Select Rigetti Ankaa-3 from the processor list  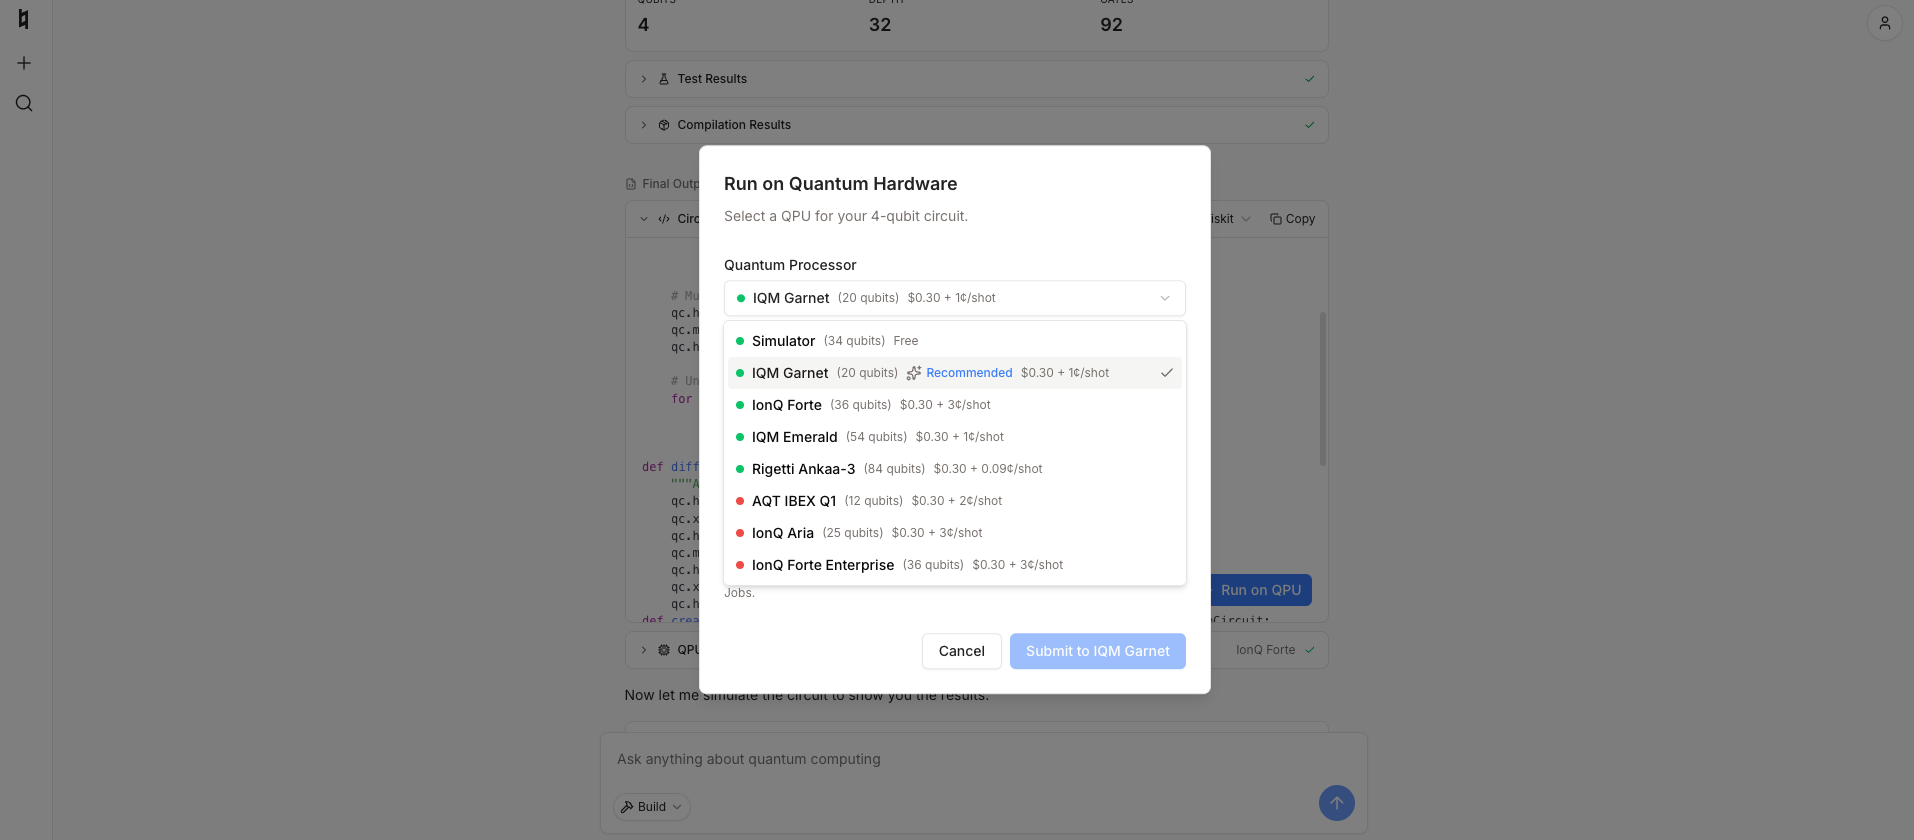954,469
